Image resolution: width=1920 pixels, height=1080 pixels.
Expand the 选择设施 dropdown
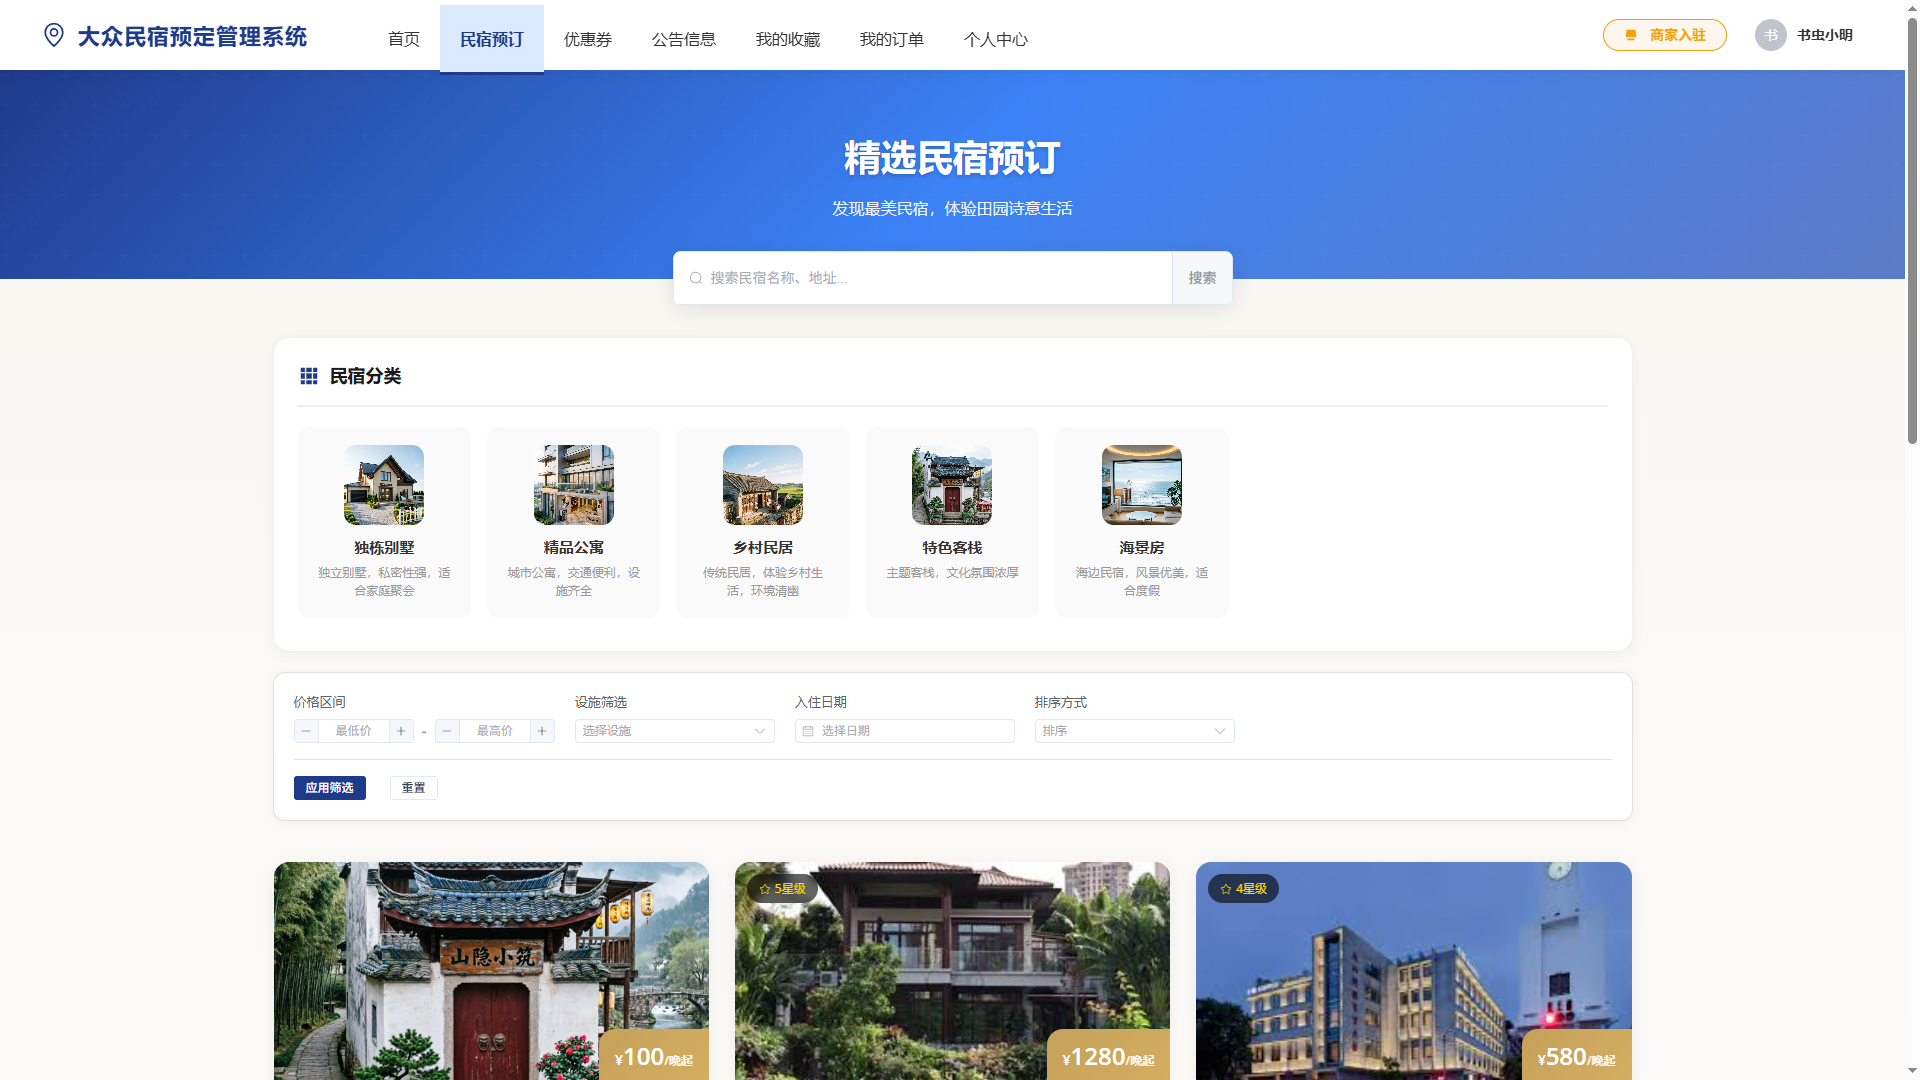point(675,731)
